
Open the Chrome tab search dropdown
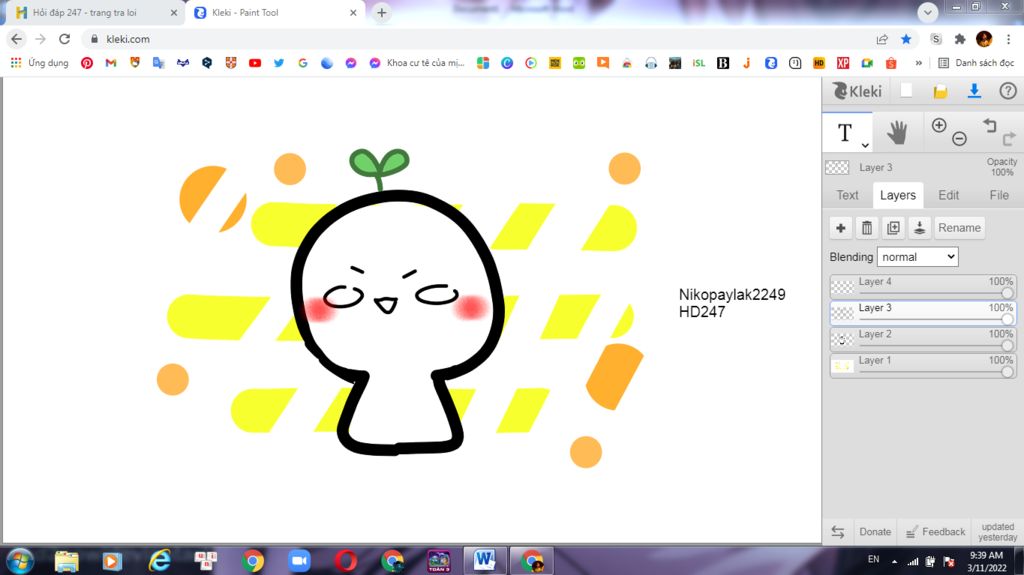(x=927, y=12)
